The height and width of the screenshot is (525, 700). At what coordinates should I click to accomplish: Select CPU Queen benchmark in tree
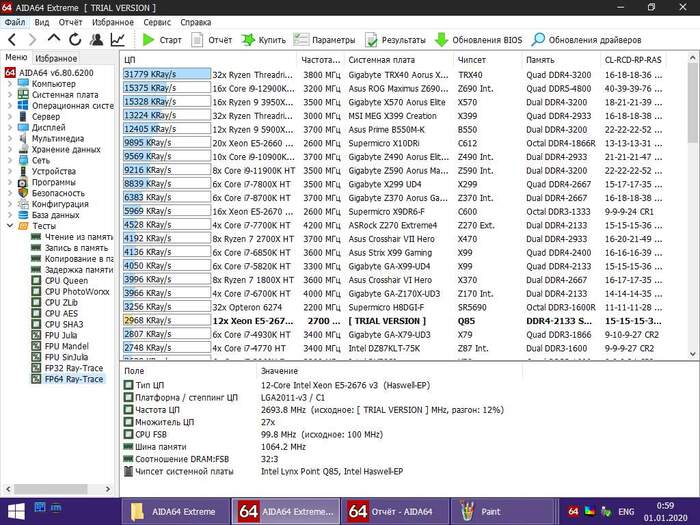(67, 281)
